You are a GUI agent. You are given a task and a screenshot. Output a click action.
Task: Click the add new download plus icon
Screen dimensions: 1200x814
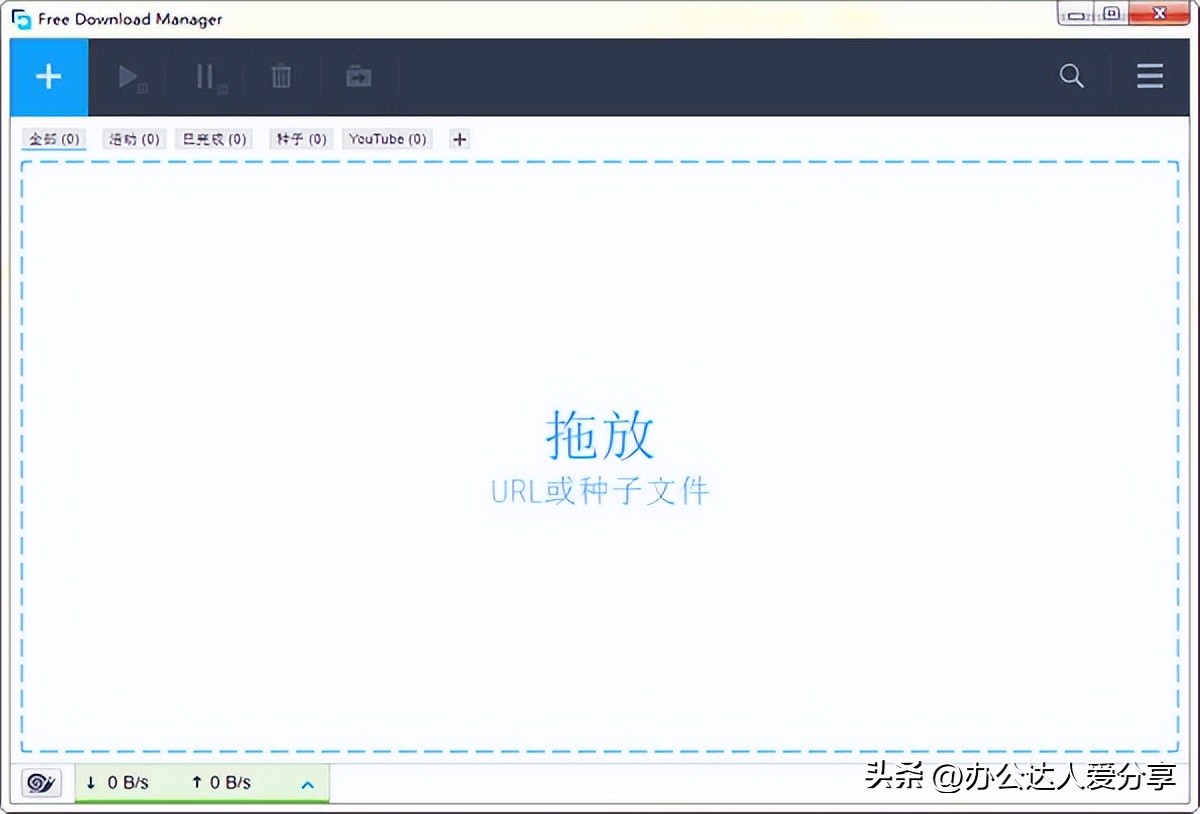tap(48, 76)
